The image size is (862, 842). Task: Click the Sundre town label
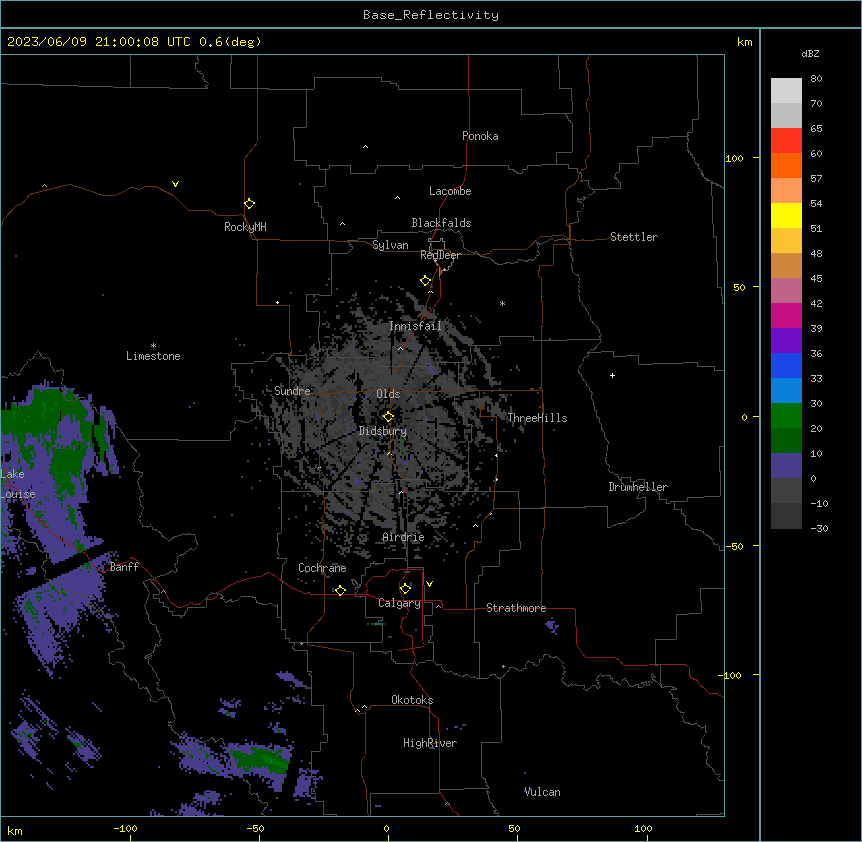[292, 391]
